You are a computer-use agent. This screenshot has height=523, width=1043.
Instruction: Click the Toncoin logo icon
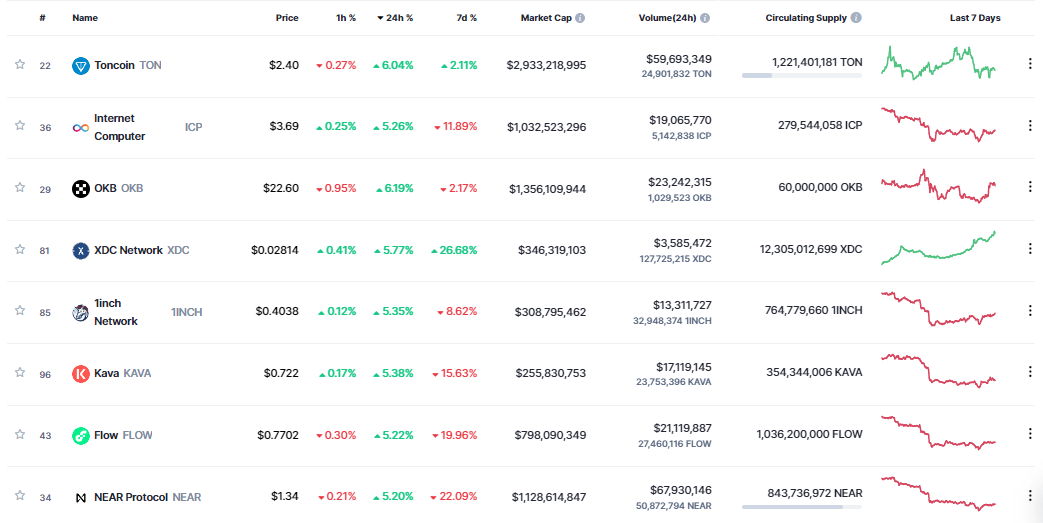[x=80, y=65]
